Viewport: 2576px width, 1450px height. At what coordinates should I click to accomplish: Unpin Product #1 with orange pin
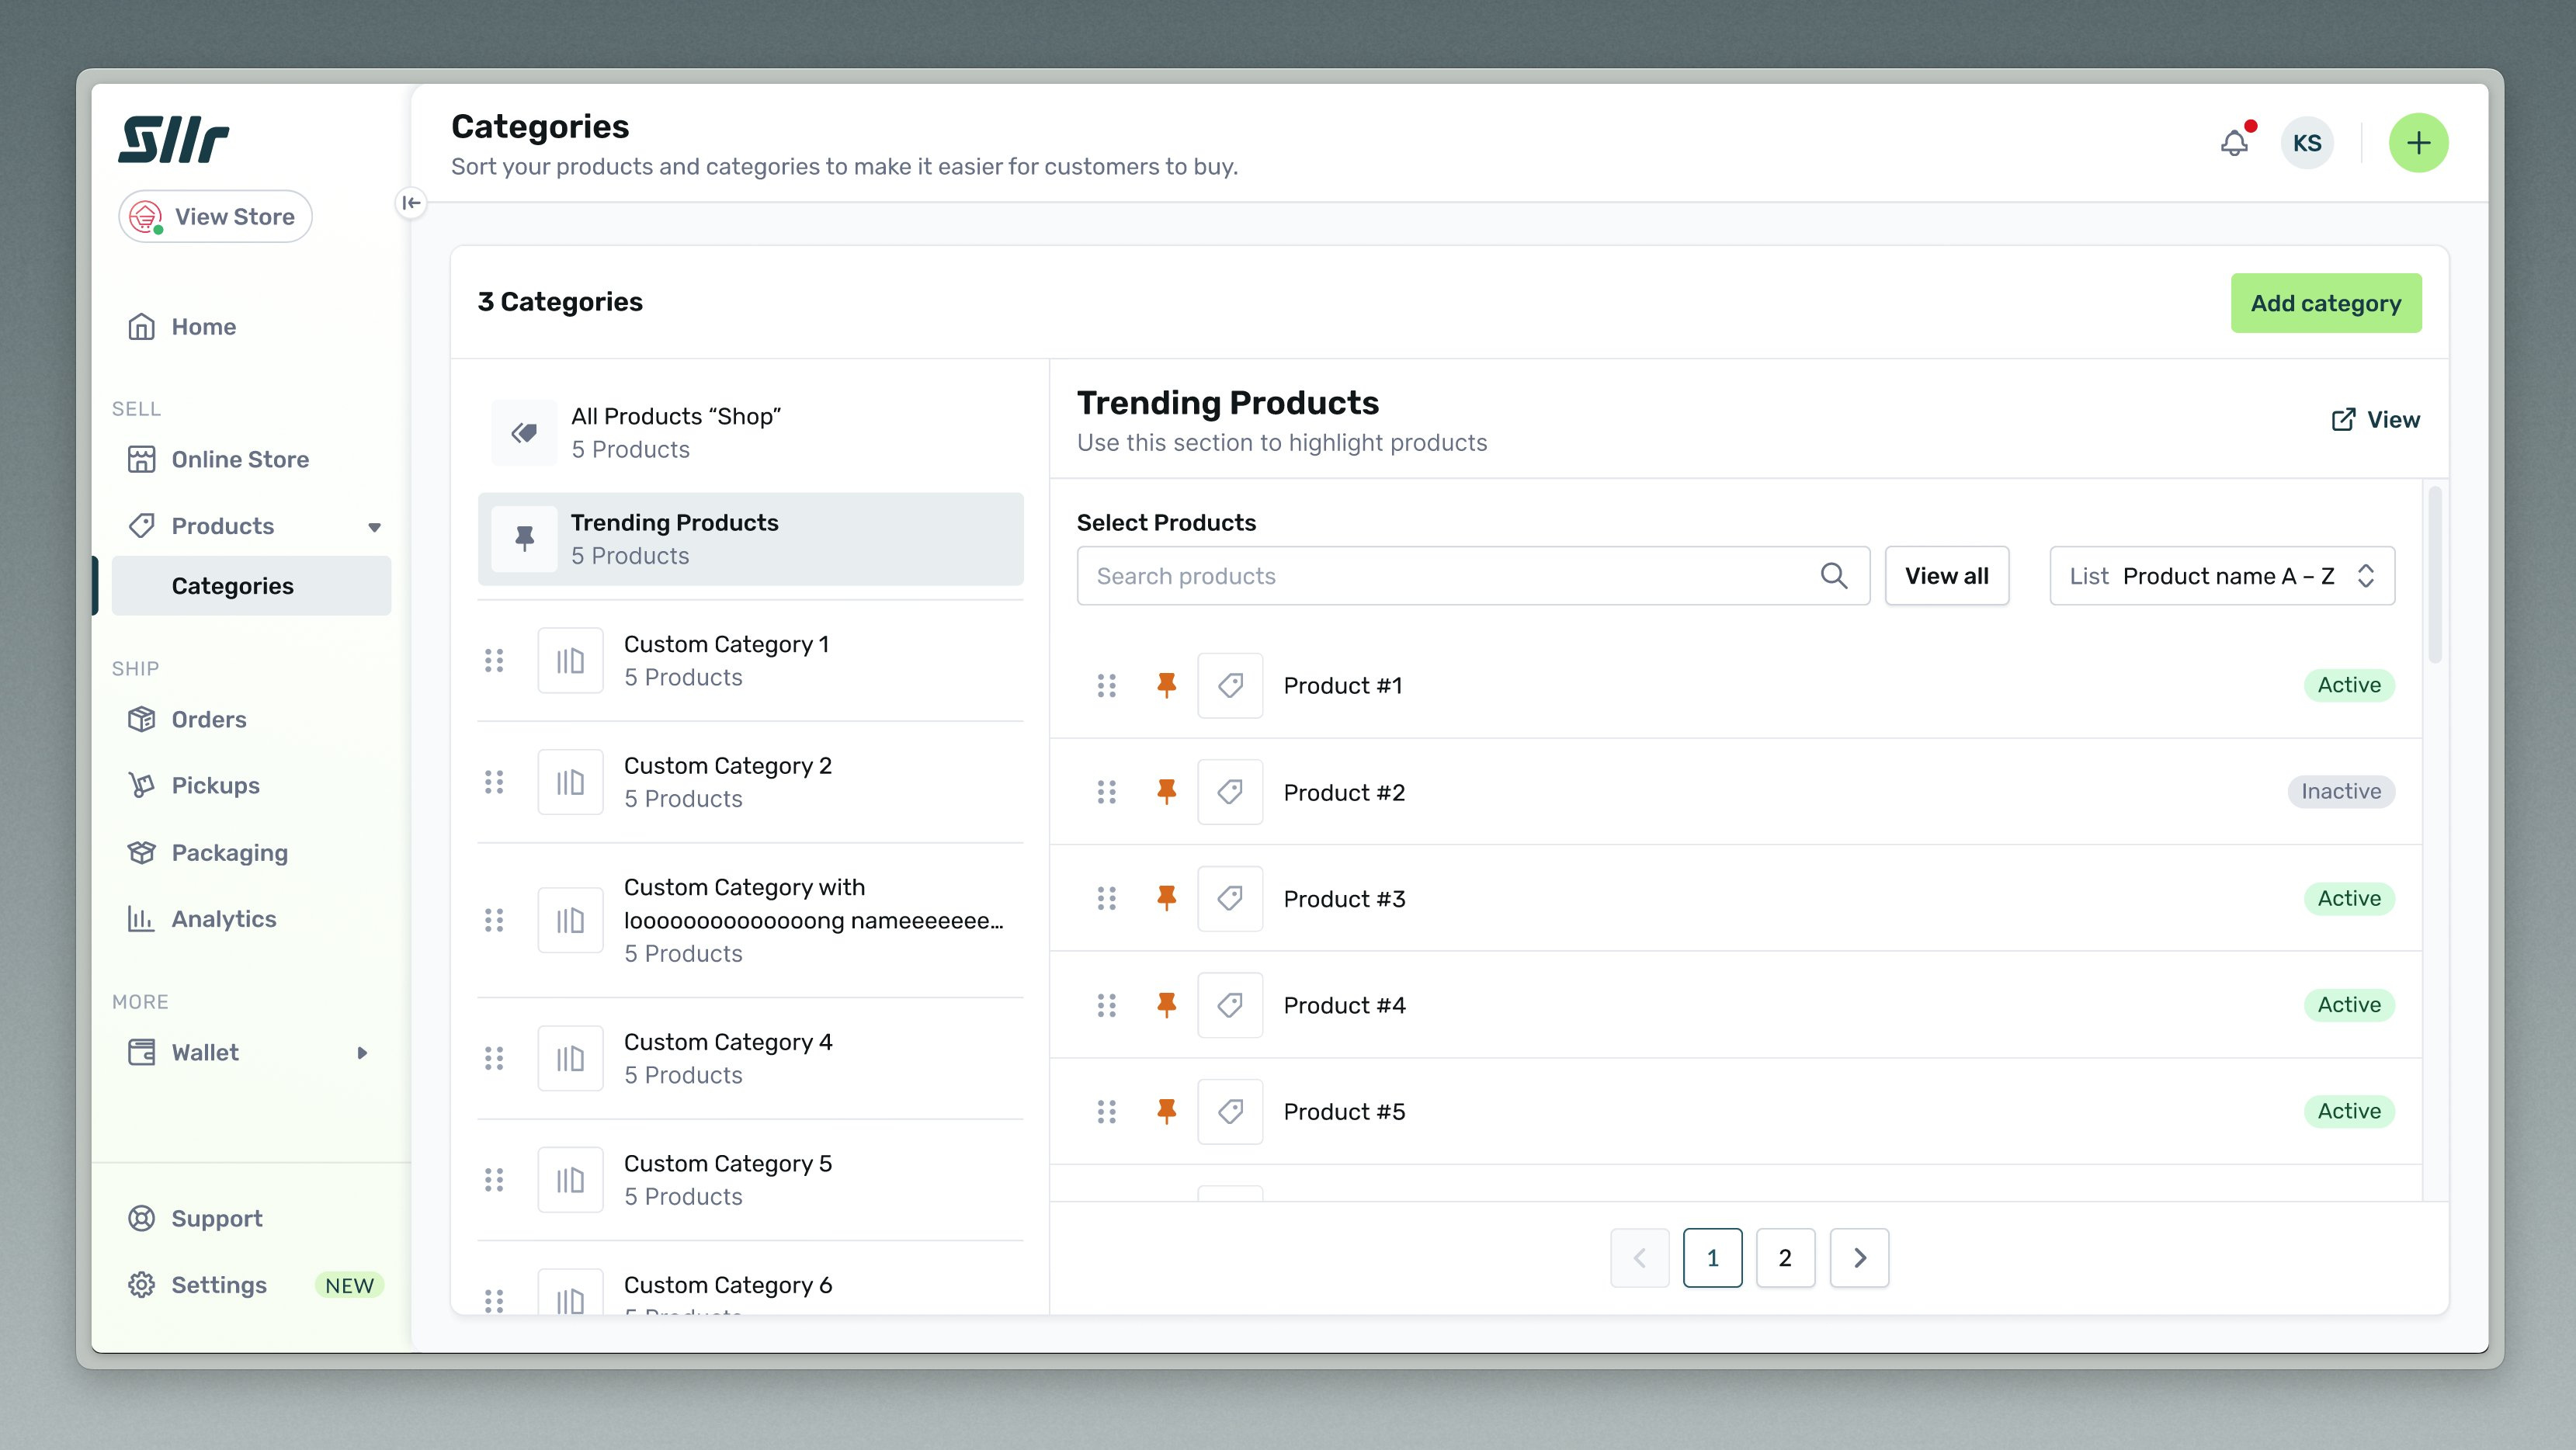click(x=1166, y=685)
